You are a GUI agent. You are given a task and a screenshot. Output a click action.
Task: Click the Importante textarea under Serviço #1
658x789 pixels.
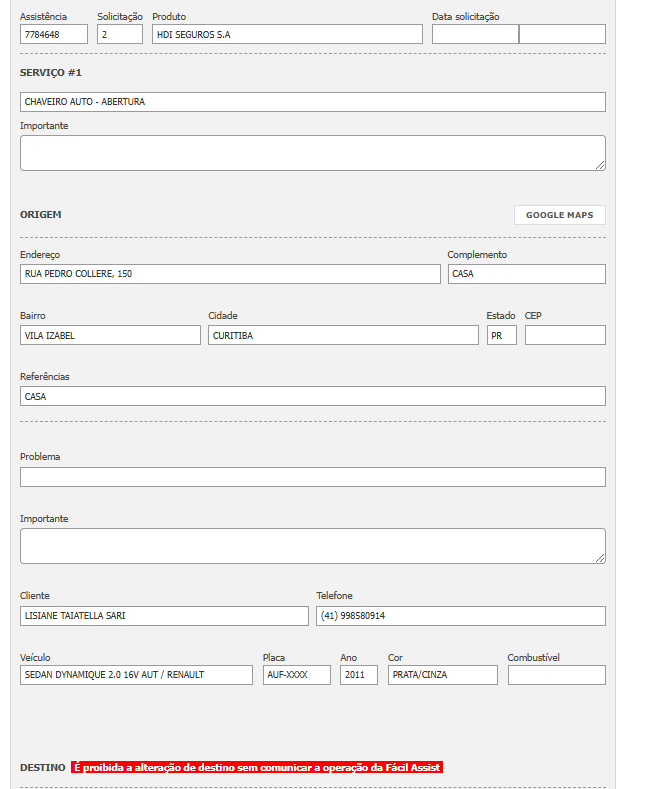pos(312,153)
